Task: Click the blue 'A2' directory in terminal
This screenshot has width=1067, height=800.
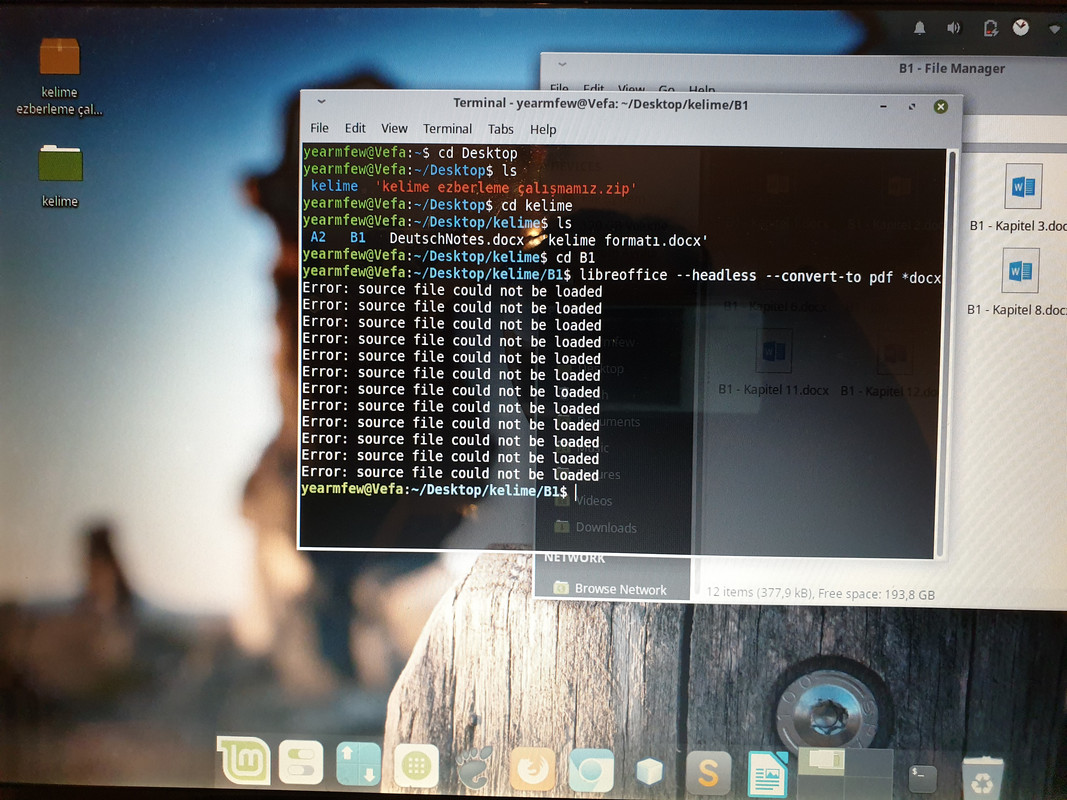Action: click(x=318, y=237)
